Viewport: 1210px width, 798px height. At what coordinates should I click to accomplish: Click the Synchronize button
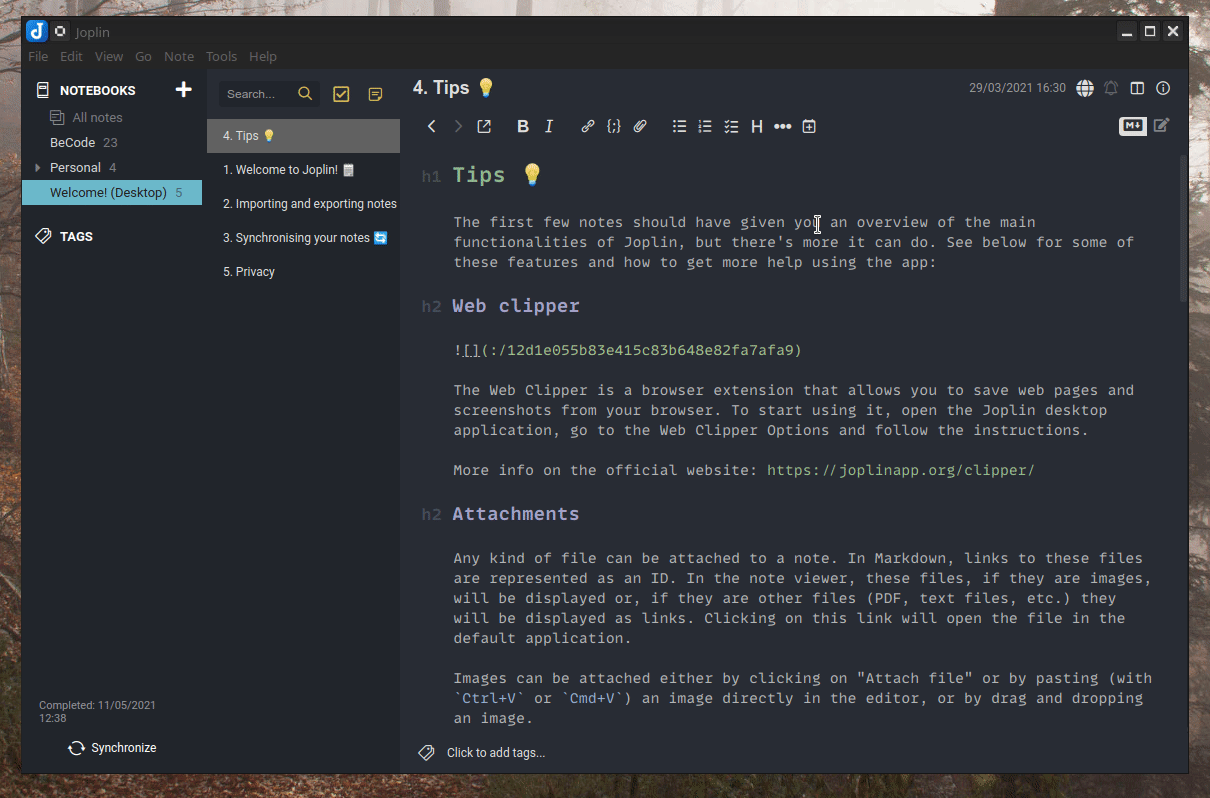(x=112, y=748)
